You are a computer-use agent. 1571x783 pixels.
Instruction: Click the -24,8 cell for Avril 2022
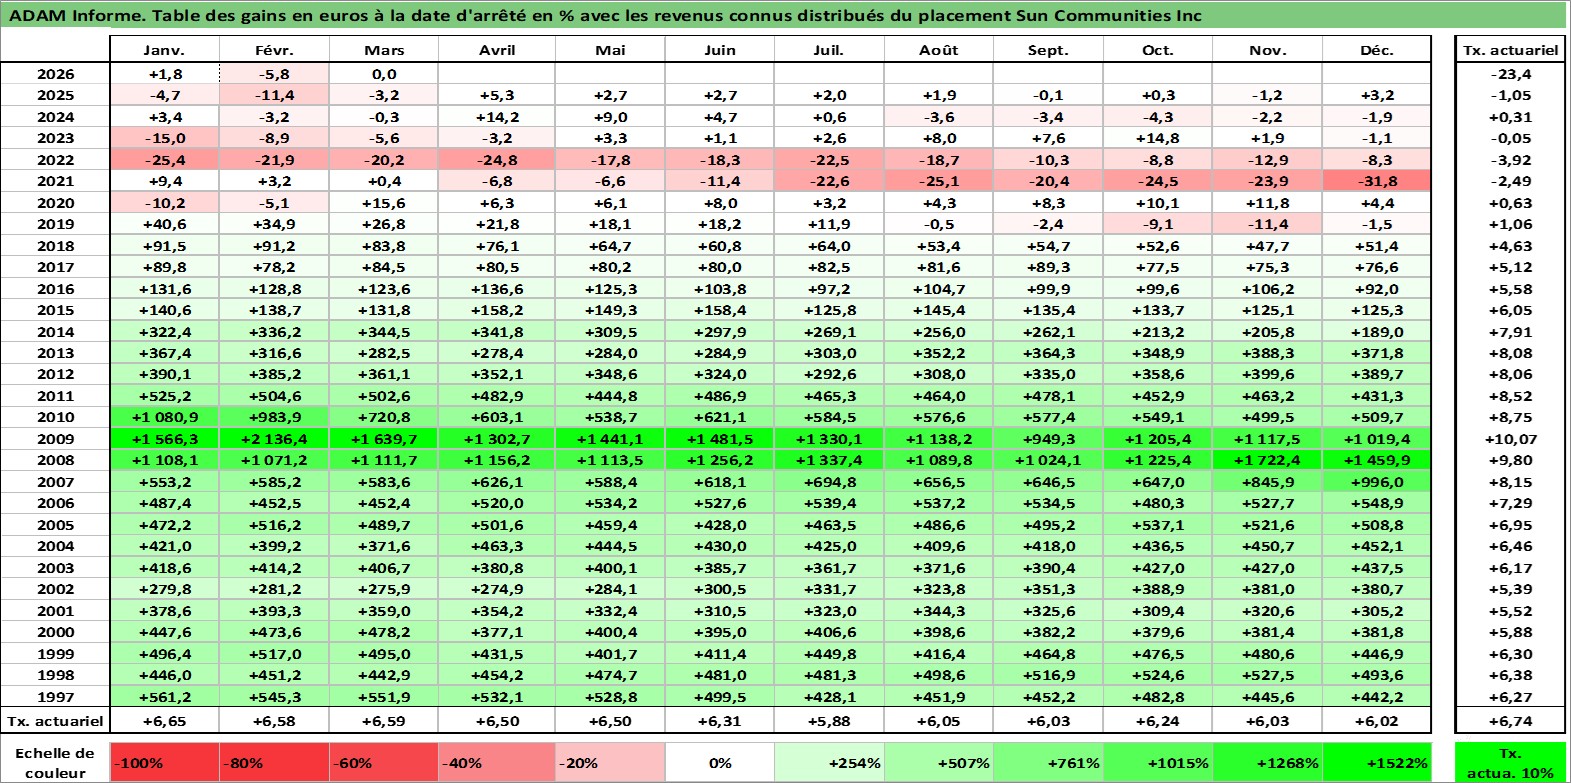pos(497,160)
